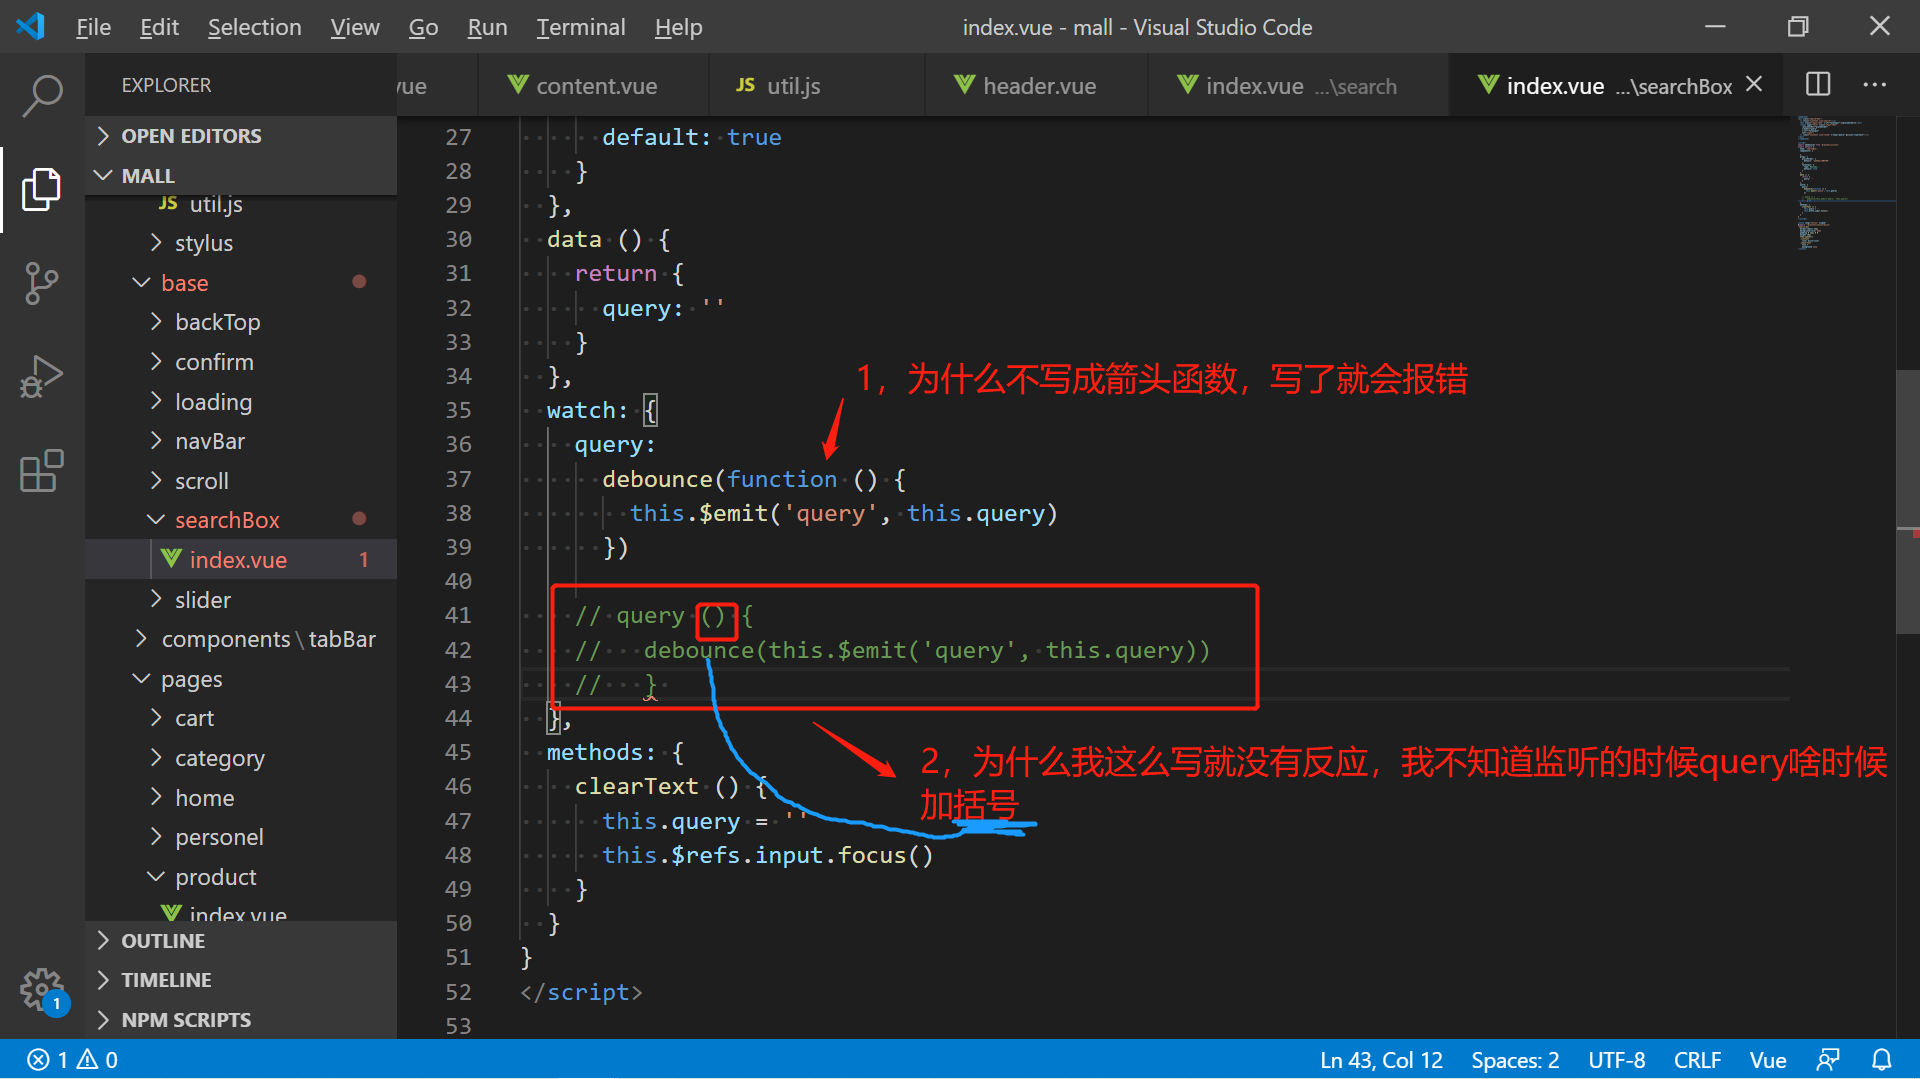Click line number 38 in the gutter

(458, 513)
